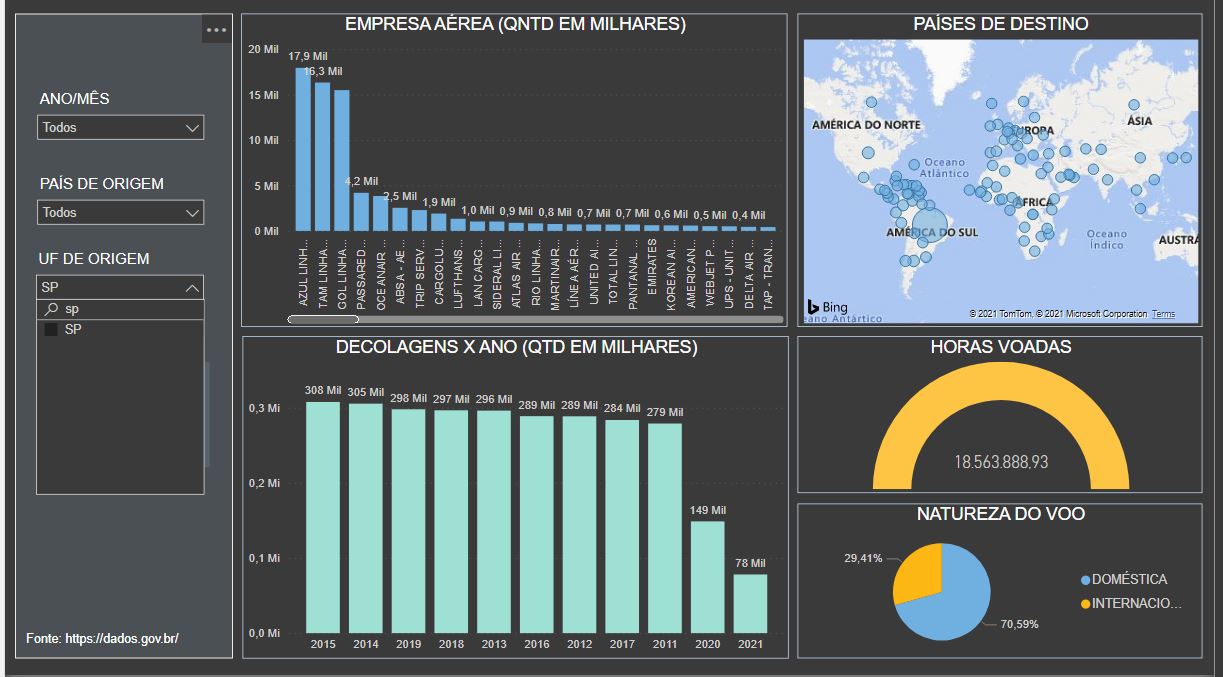This screenshot has height=677, width=1223.
Task: Click the DOMÉSTICA legend marker
Action: pos(1086,580)
